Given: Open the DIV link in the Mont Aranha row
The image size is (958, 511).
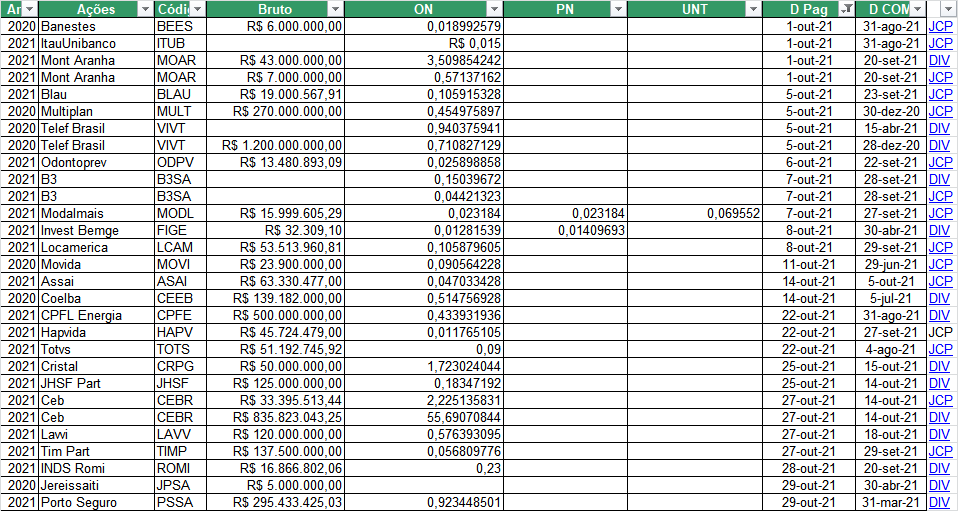Looking at the screenshot, I should pos(939,61).
